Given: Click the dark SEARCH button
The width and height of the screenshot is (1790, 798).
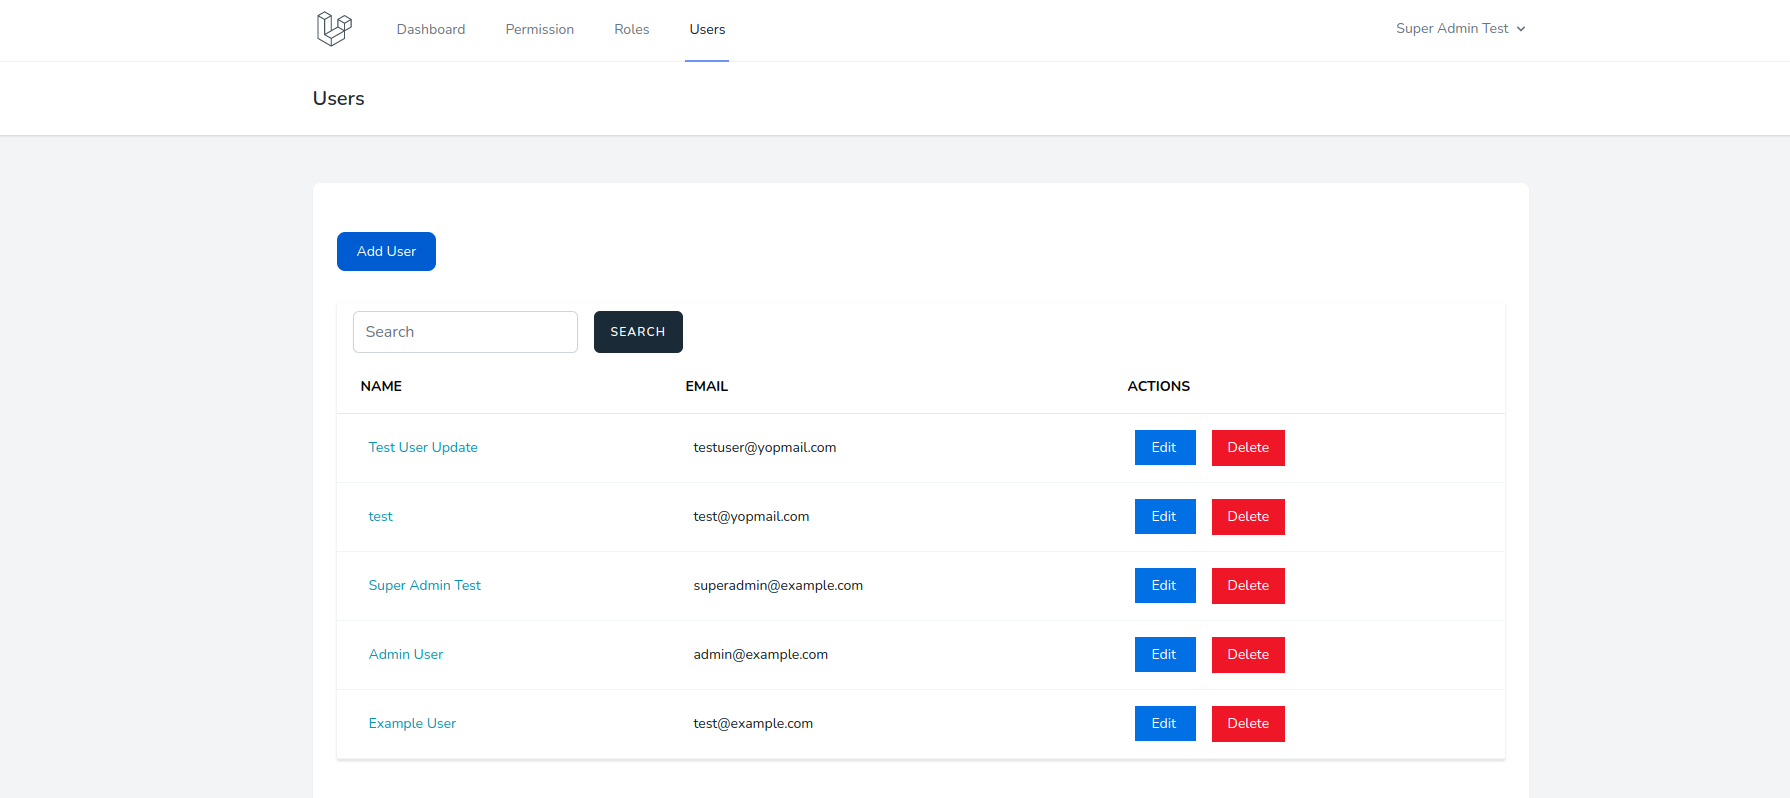Looking at the screenshot, I should 638,332.
